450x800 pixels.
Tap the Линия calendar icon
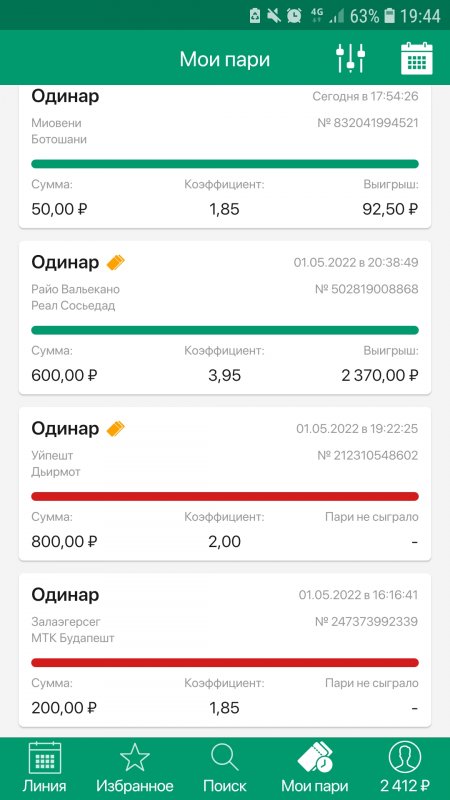pos(45,758)
